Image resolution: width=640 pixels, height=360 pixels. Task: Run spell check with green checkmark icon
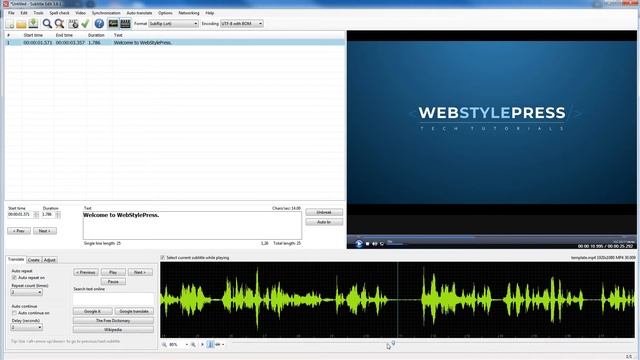click(85, 24)
